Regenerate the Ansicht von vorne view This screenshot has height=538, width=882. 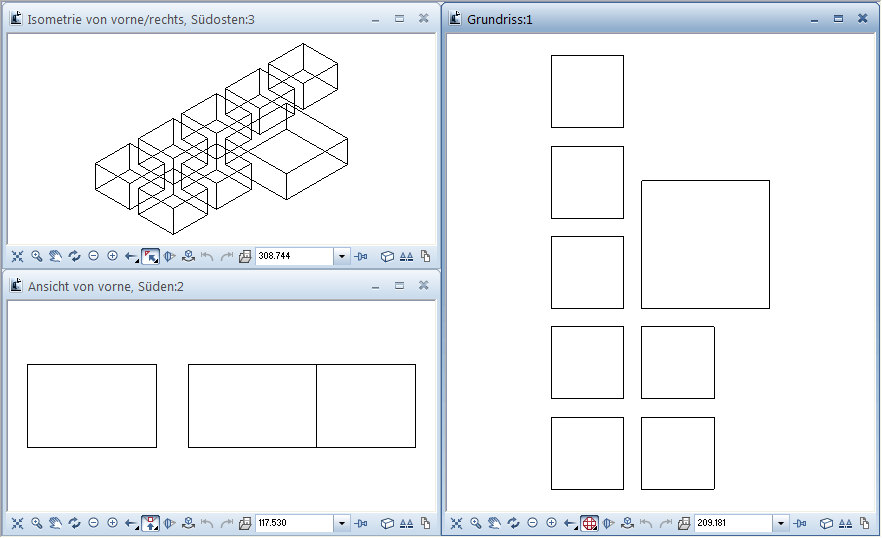[74, 523]
